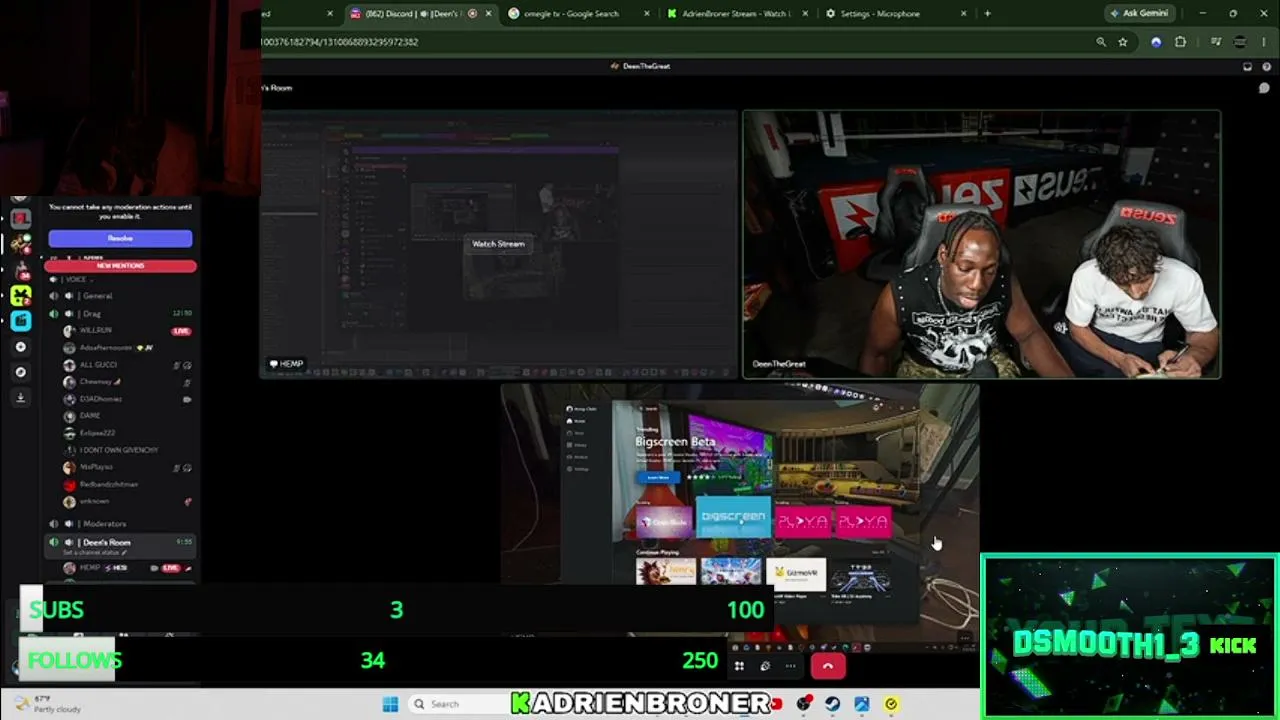The image size is (1280, 720).
Task: Jump to the New Mentions pill
Action: click(x=120, y=266)
